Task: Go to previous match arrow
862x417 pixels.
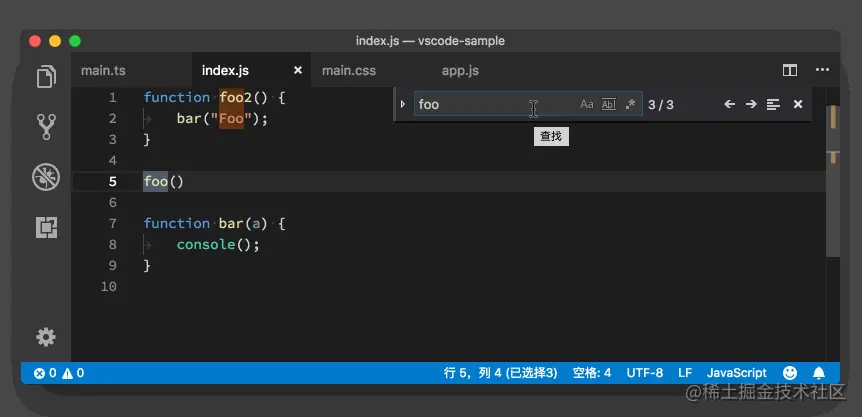Action: click(x=730, y=104)
